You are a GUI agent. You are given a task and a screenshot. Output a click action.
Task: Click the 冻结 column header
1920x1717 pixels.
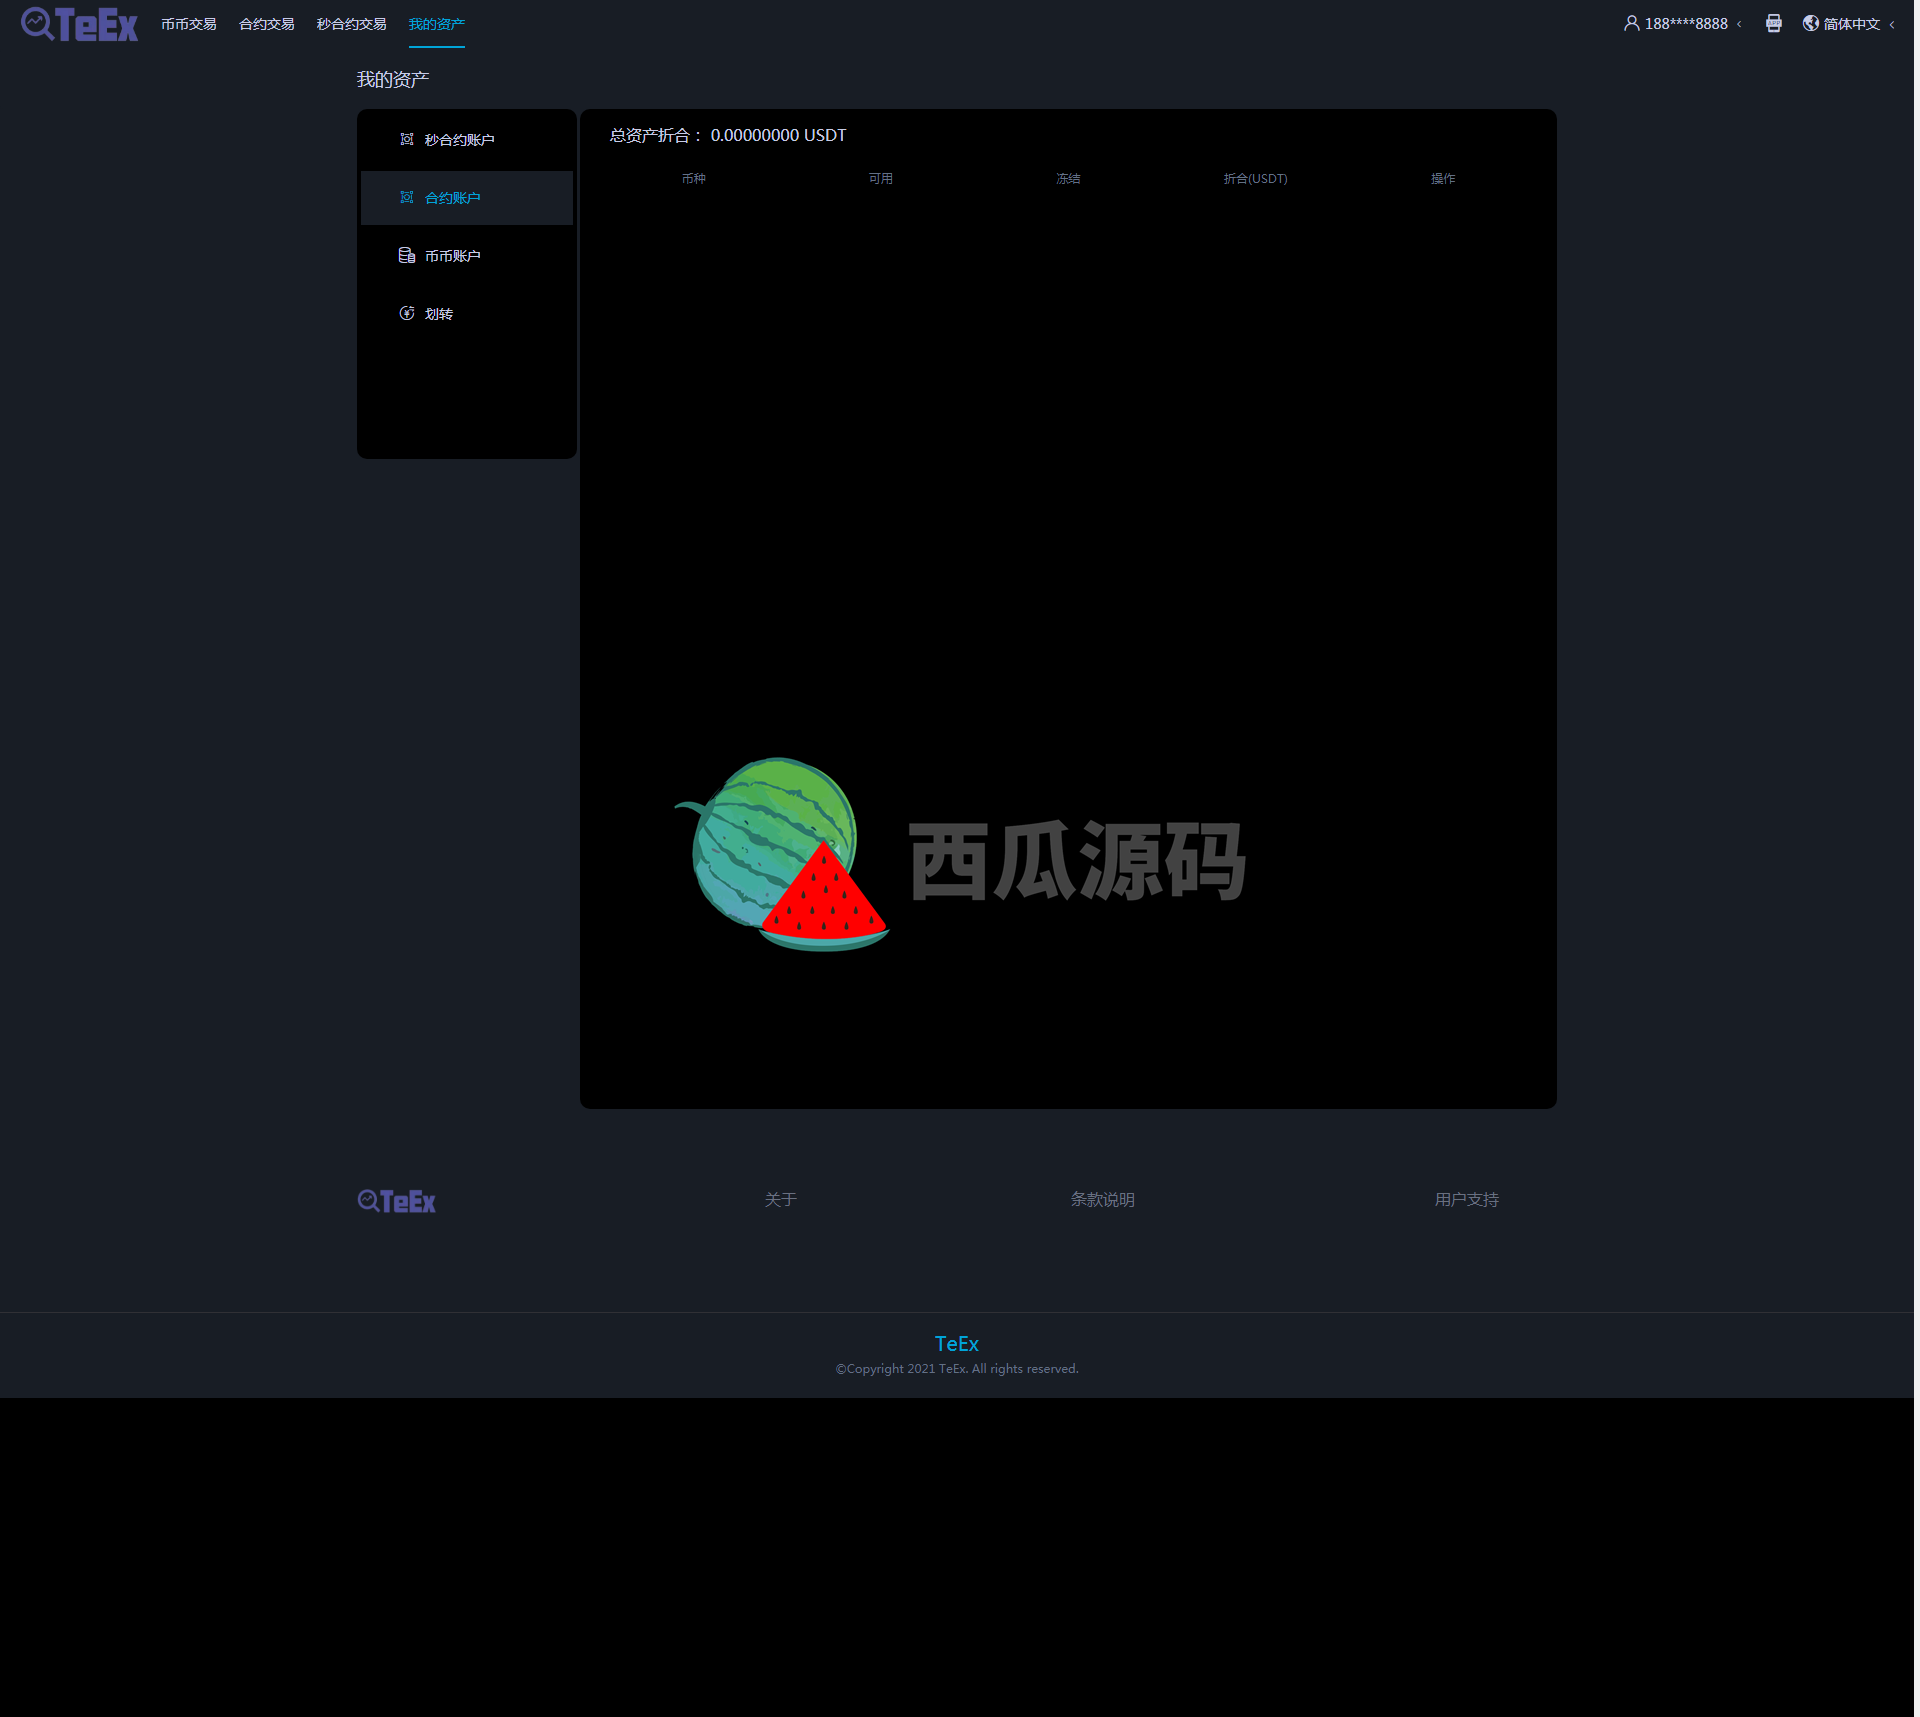(1068, 179)
